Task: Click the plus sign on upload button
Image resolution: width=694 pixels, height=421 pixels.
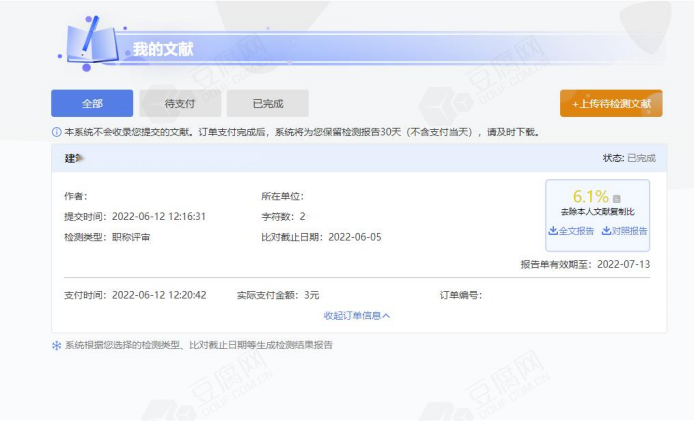Action: (575, 104)
